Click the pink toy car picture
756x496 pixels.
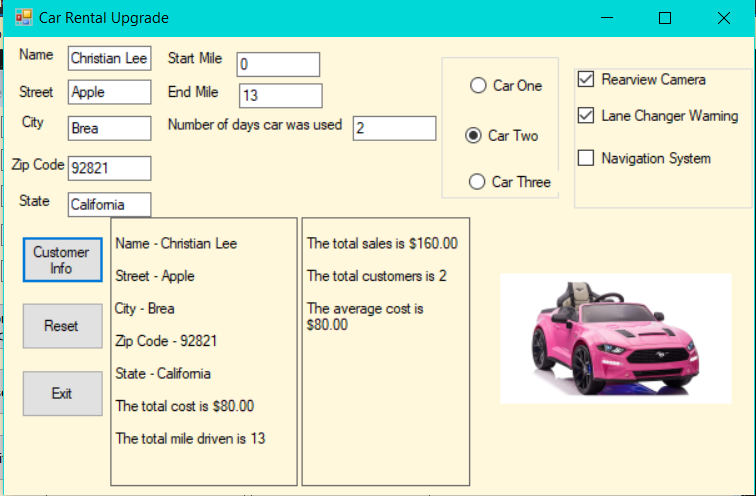pos(615,339)
